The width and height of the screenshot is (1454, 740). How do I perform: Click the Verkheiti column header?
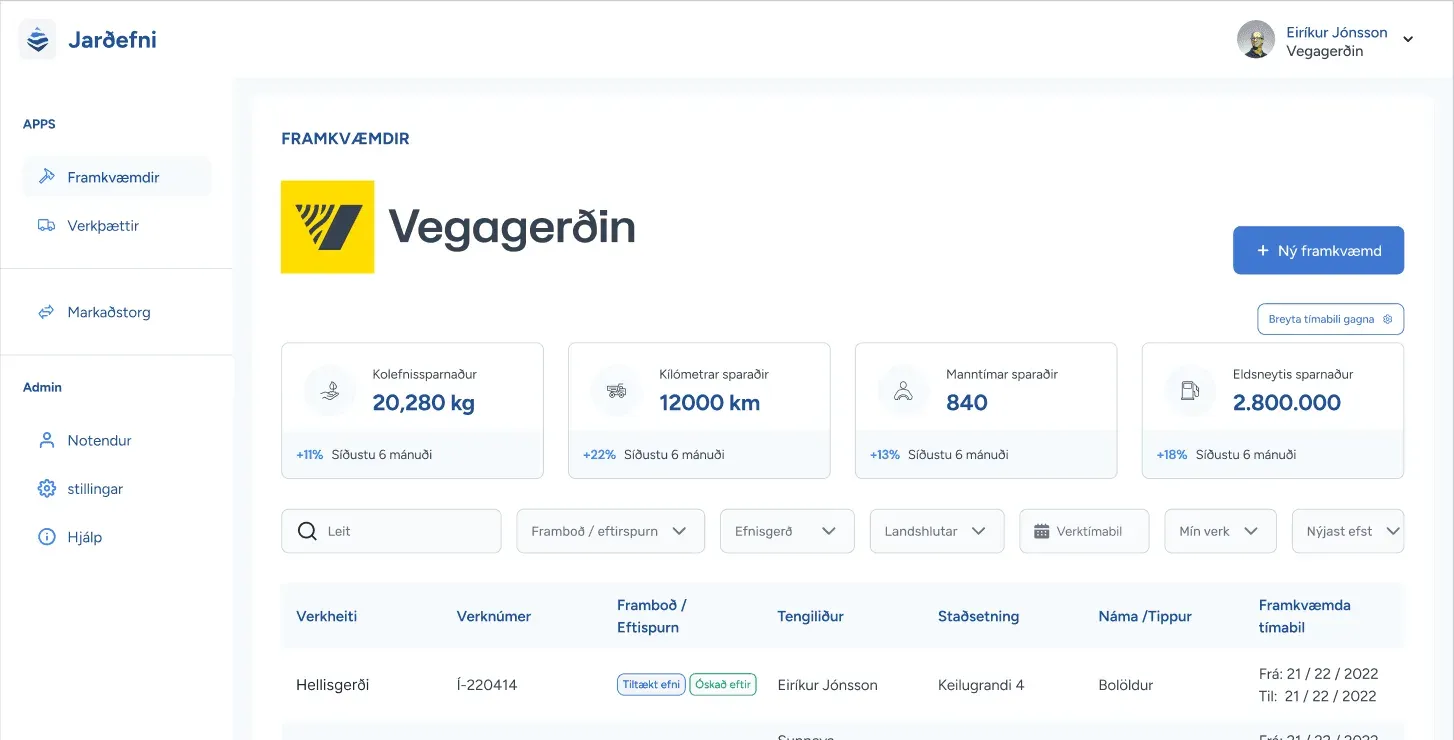point(327,616)
